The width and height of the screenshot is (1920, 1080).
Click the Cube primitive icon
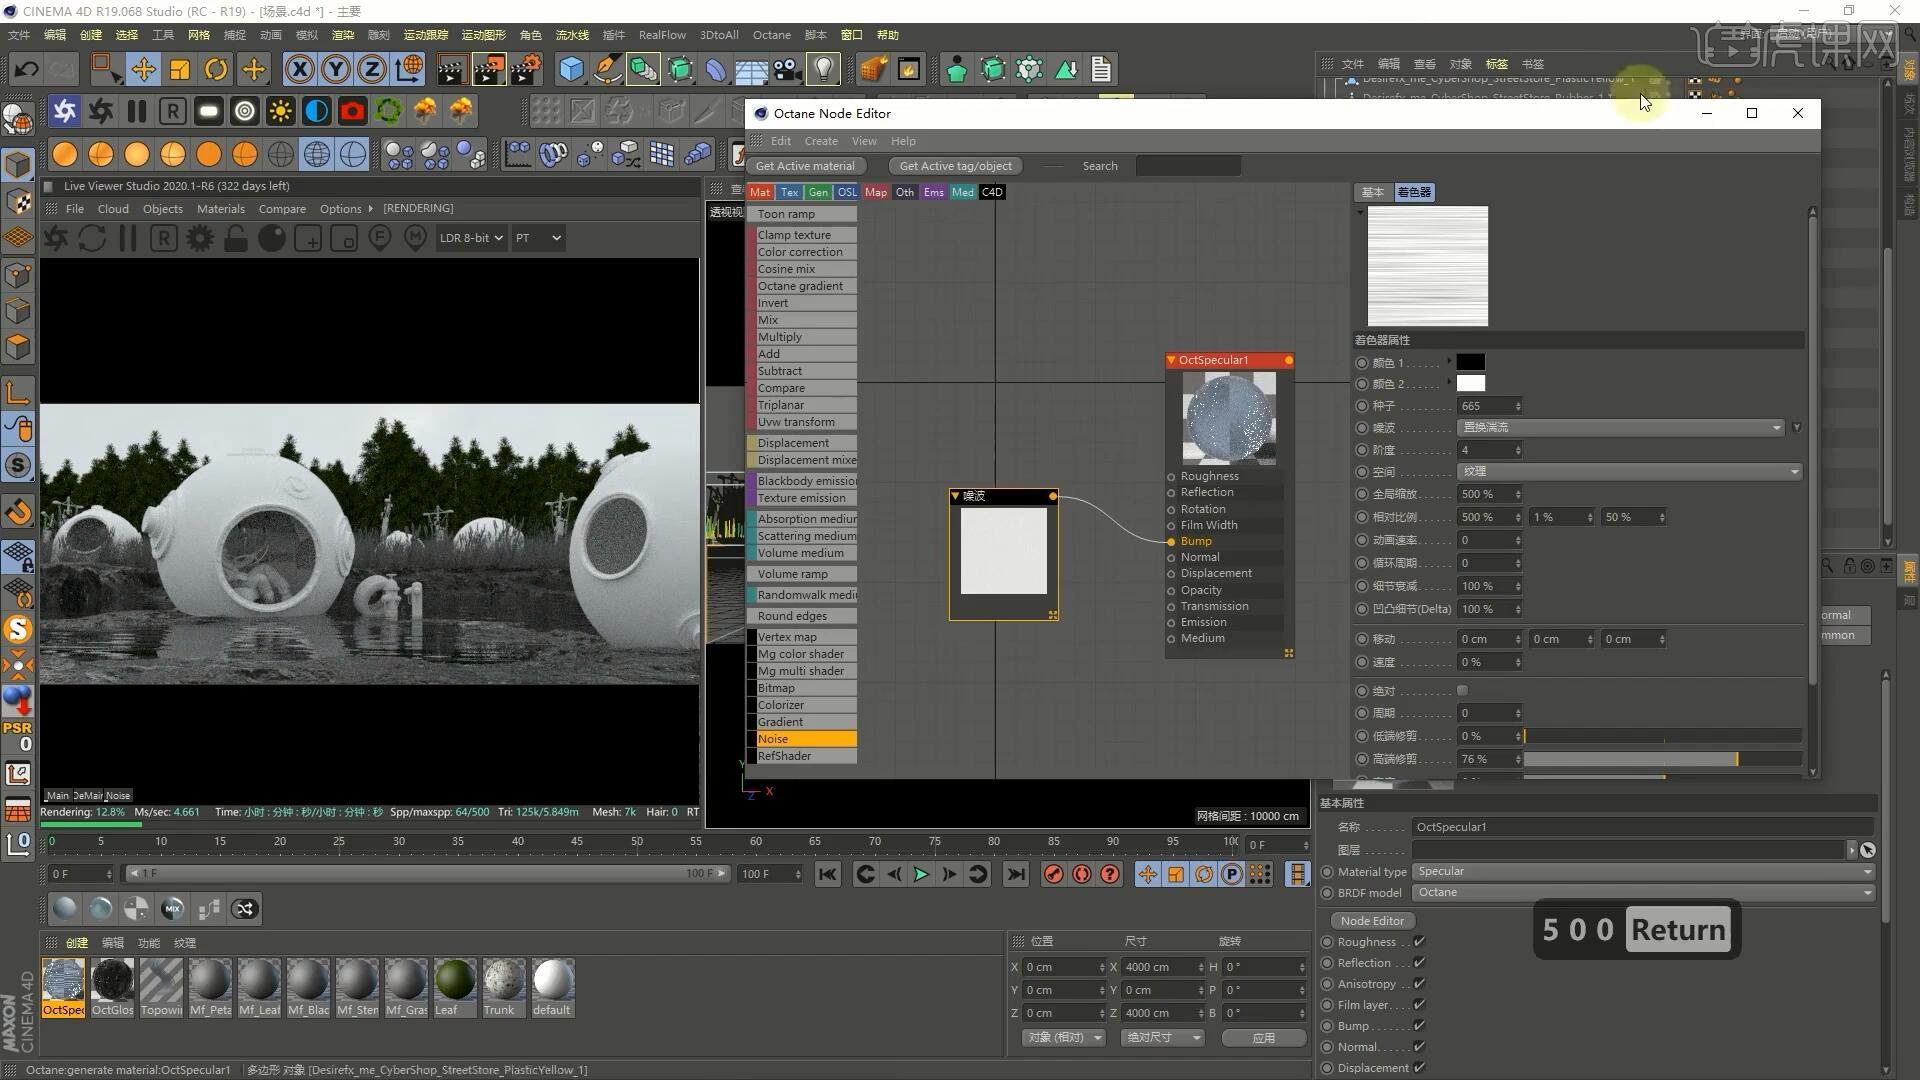point(571,69)
